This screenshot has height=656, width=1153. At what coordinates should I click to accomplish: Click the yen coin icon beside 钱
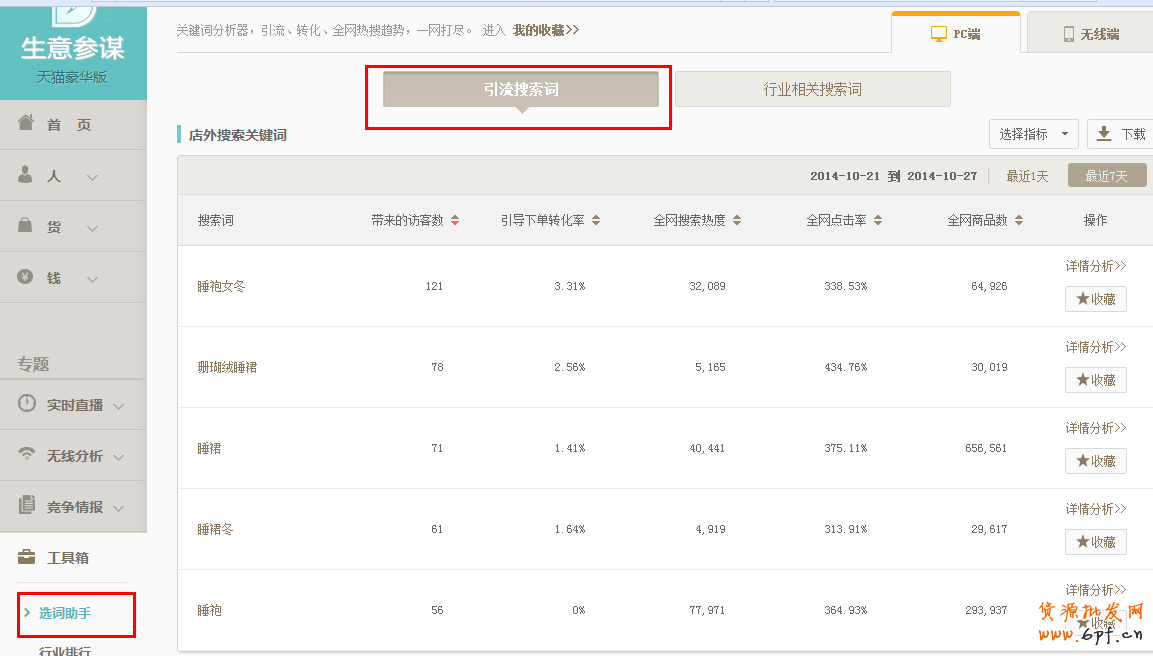pyautogui.click(x=26, y=277)
